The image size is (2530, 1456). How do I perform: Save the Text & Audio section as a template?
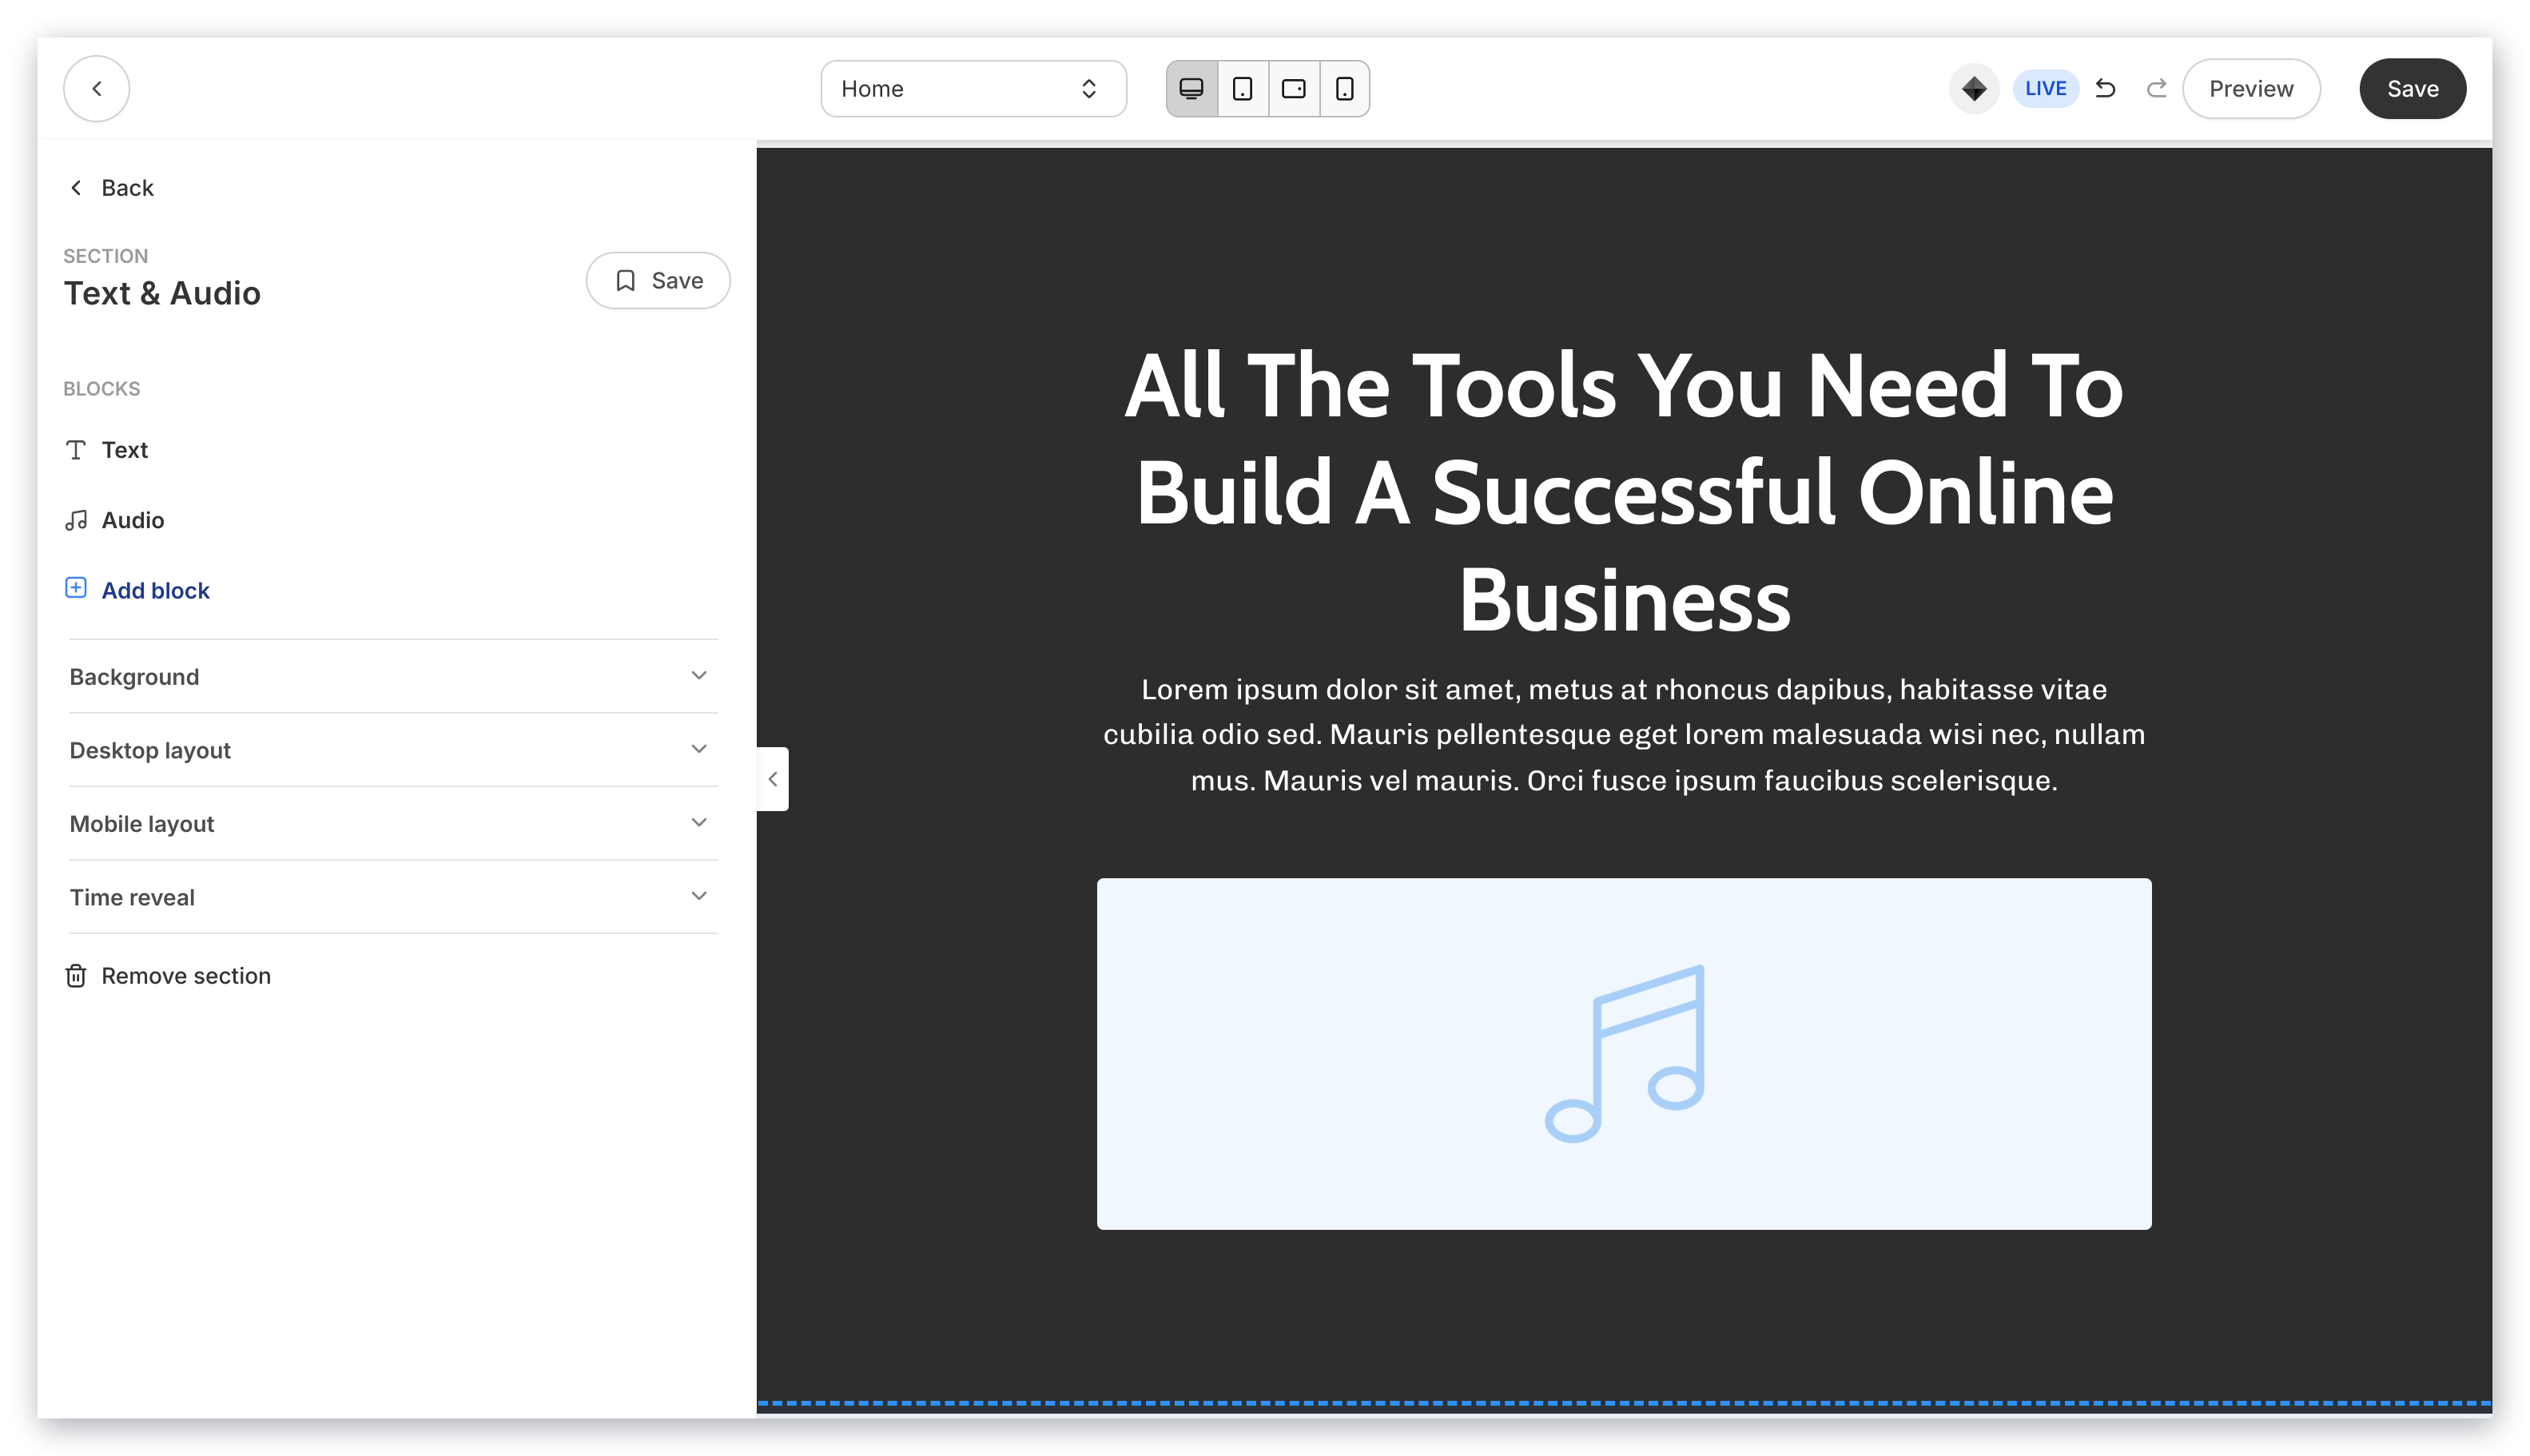point(657,280)
